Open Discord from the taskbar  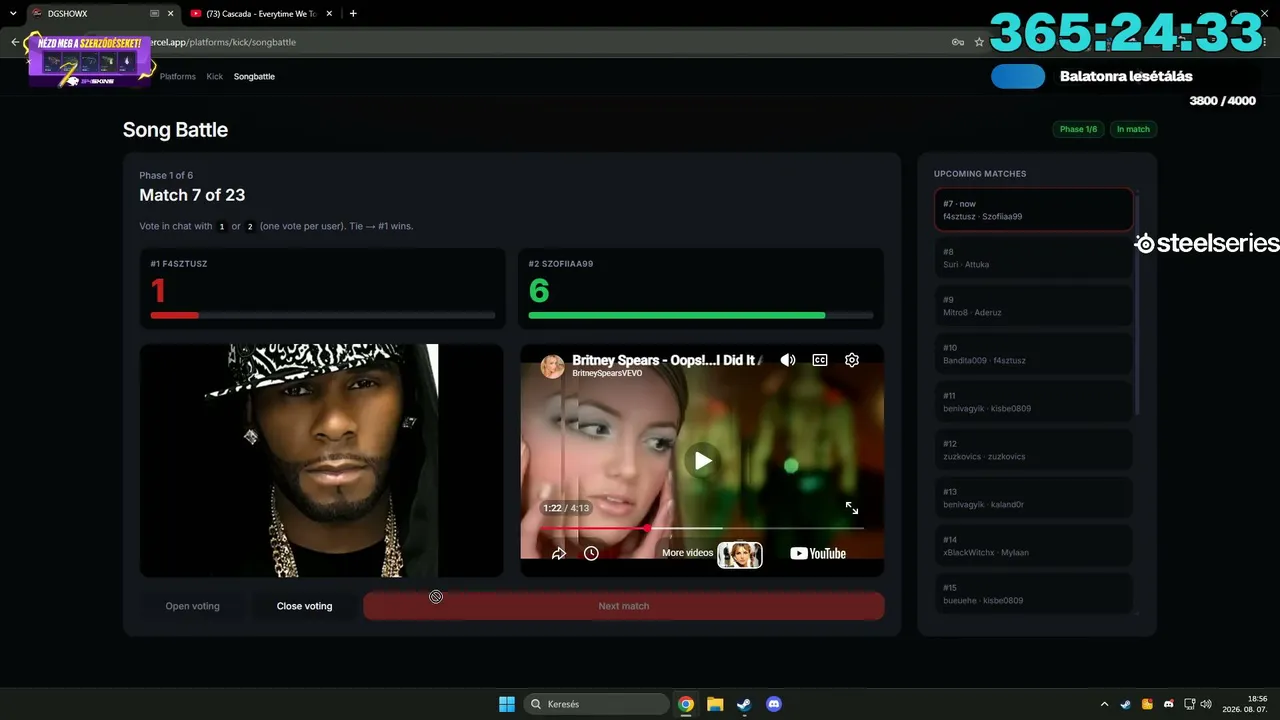coord(773,704)
